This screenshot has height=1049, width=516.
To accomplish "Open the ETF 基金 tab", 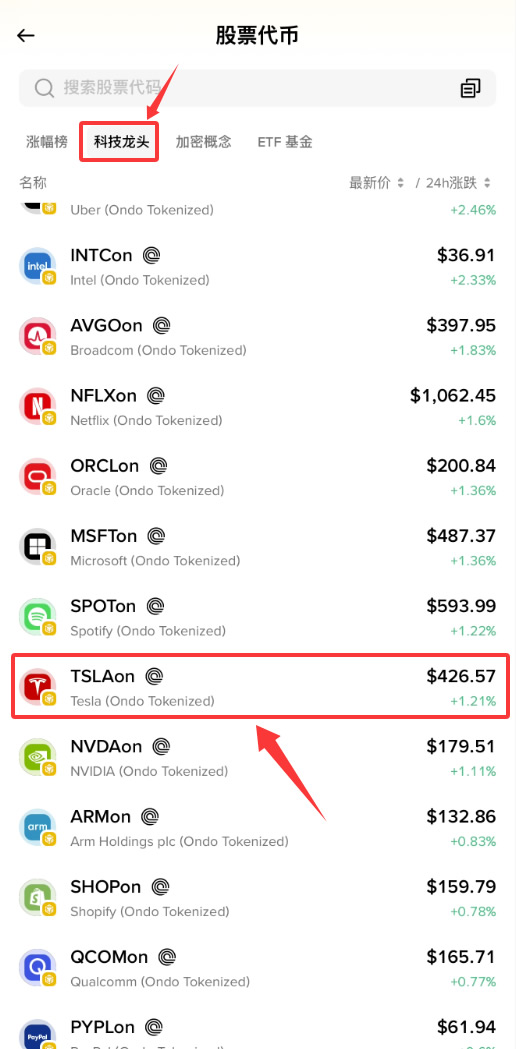I will click(x=285, y=142).
